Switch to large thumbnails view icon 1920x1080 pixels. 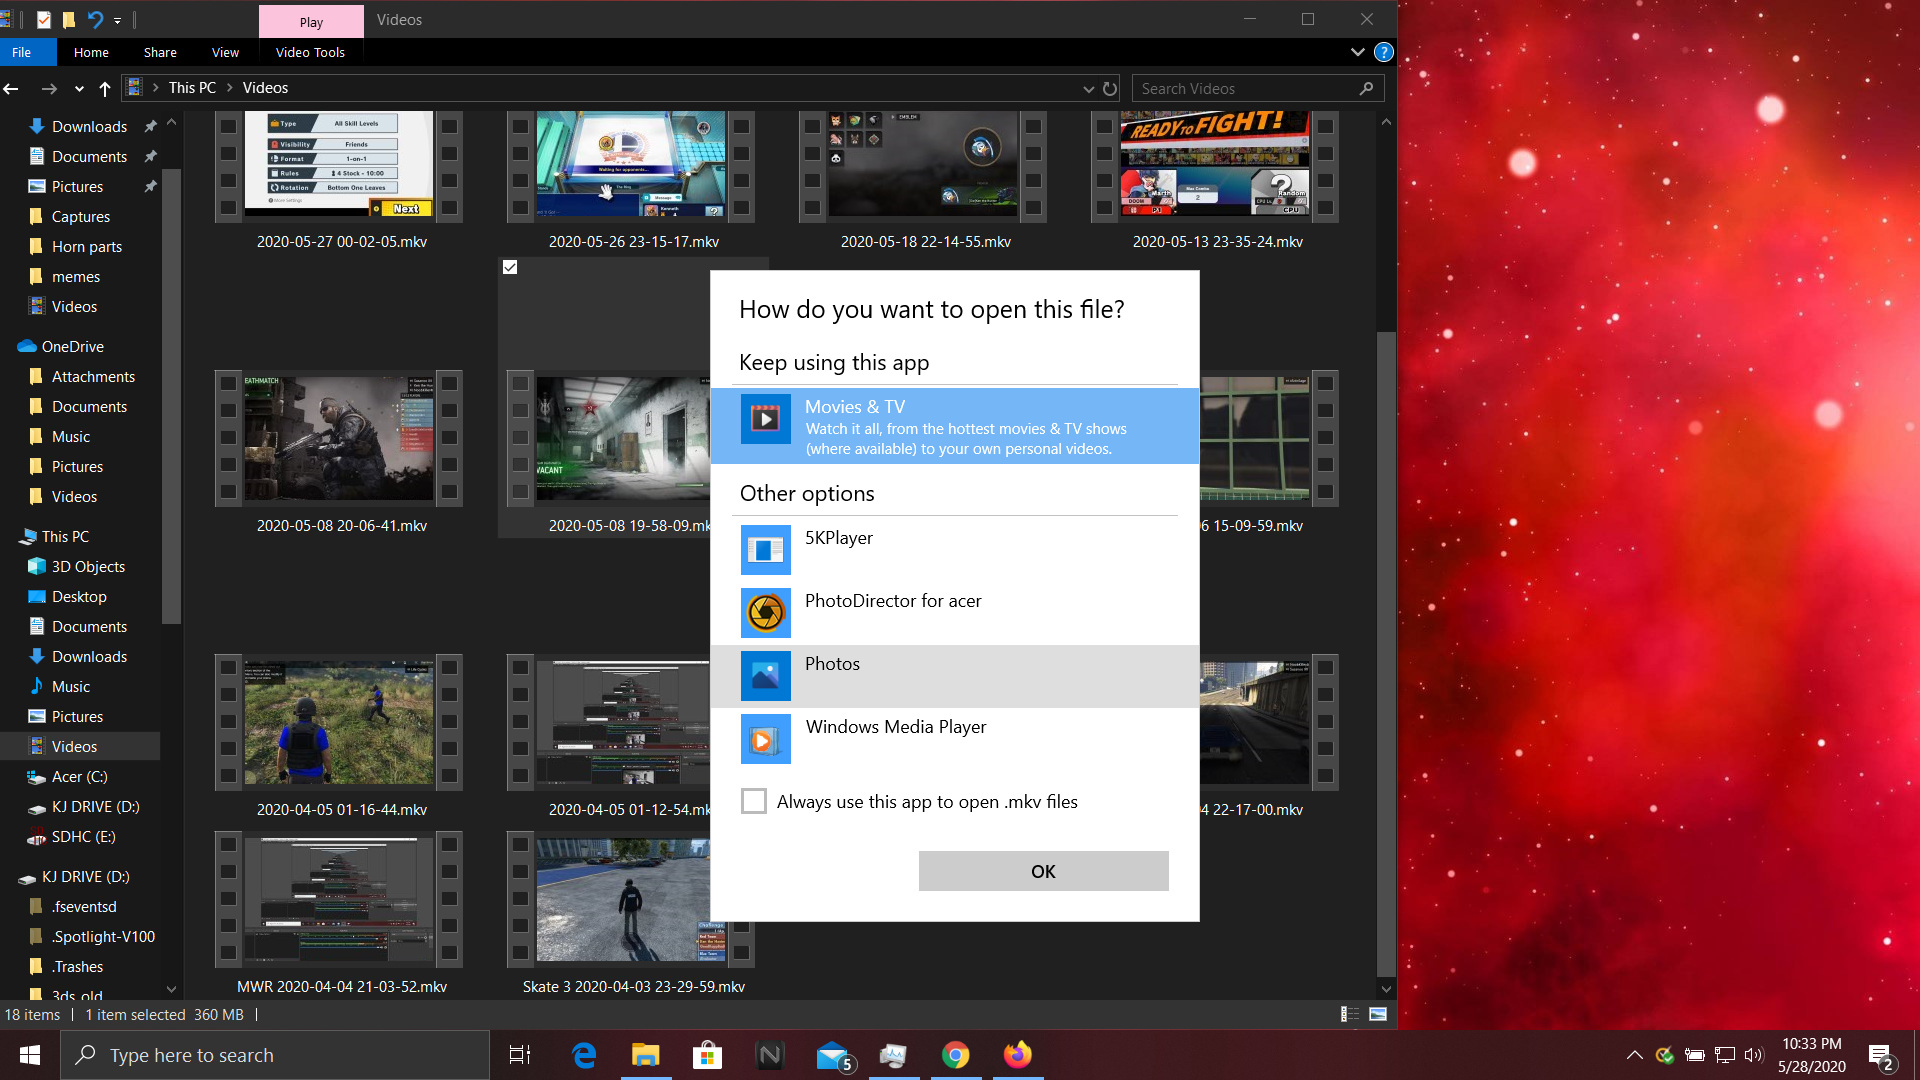[1378, 1014]
